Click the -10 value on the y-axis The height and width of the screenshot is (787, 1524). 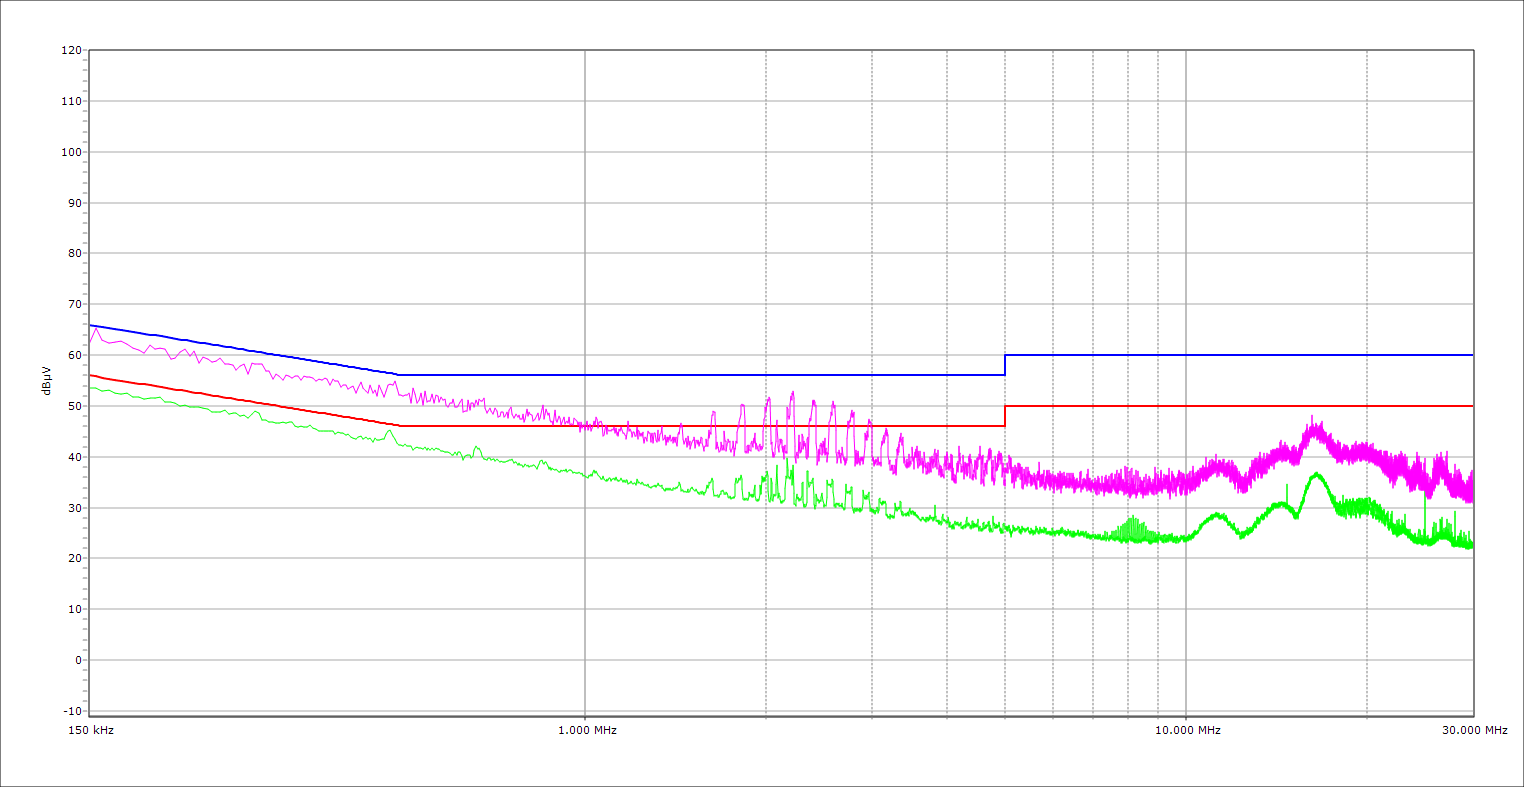click(71, 711)
